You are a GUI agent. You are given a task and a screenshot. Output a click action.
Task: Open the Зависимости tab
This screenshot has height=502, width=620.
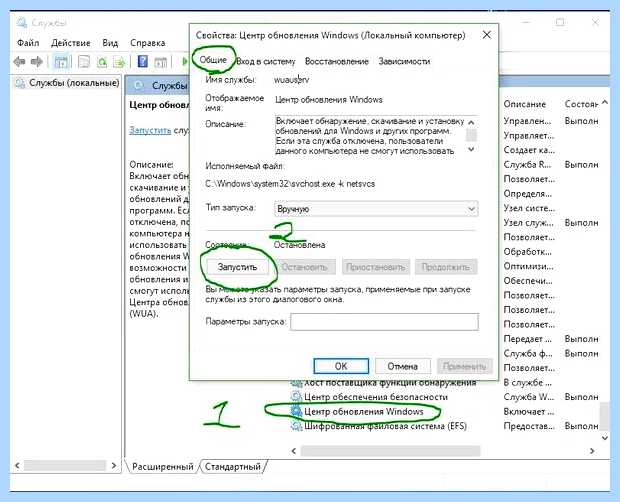coord(404,61)
